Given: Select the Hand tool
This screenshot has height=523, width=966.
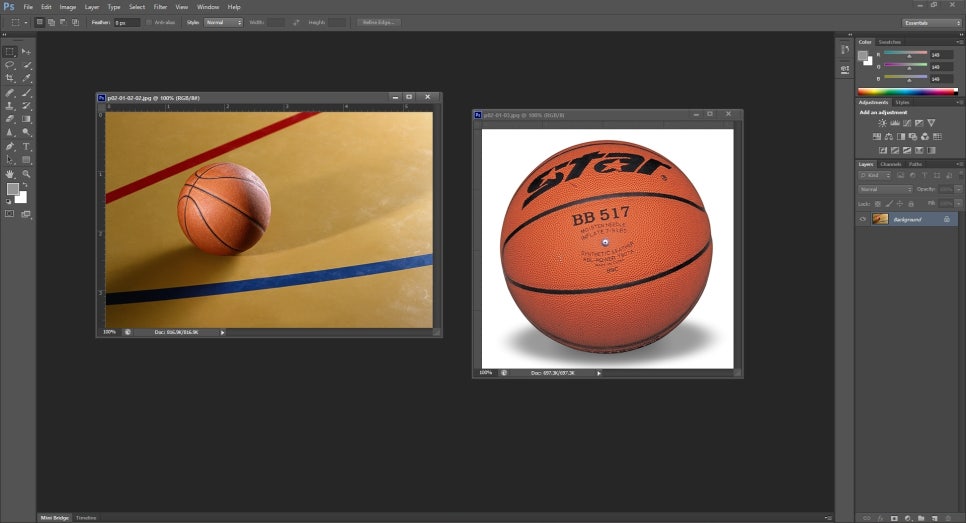Looking at the screenshot, I should 10,174.
